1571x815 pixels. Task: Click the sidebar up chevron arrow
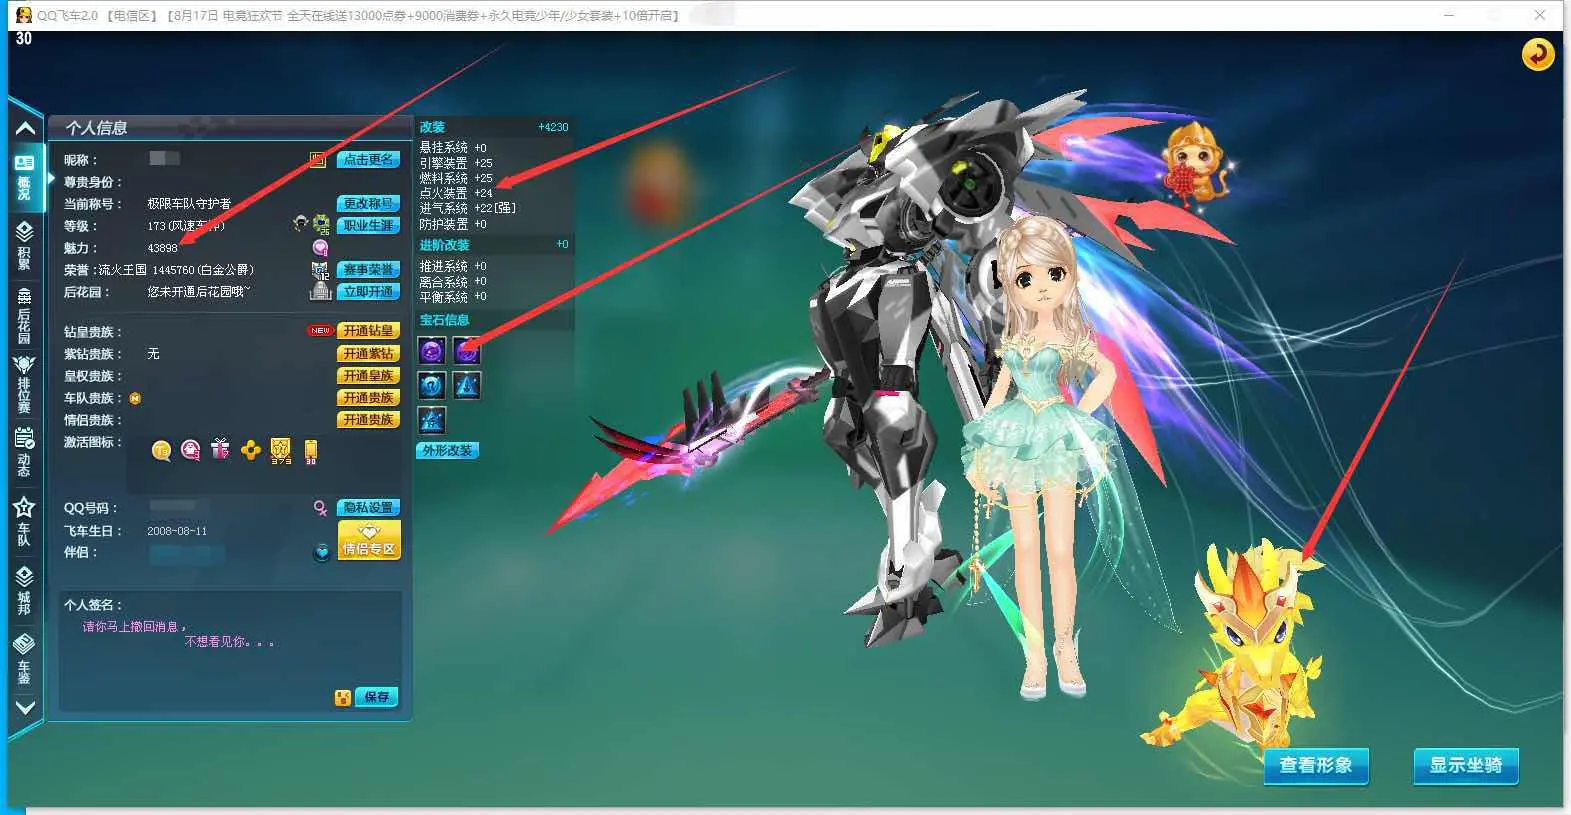25,128
